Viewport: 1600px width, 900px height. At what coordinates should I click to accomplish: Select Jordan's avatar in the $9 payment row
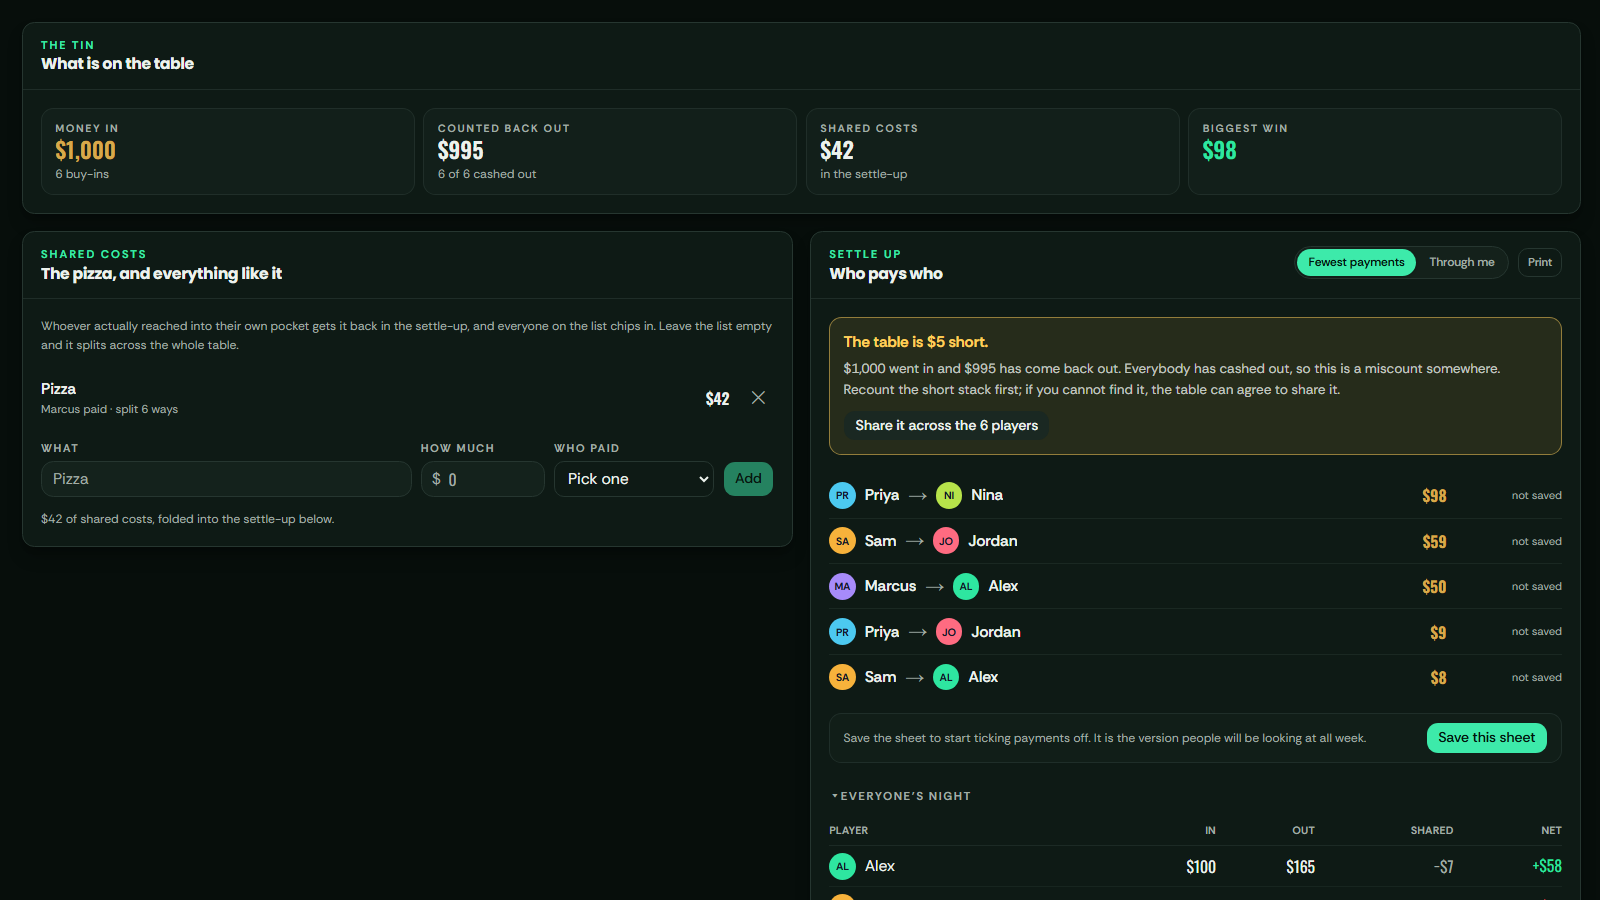point(949,632)
